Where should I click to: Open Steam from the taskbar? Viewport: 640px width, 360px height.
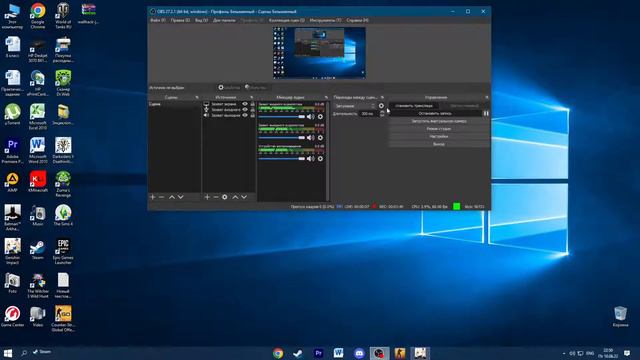298,353
